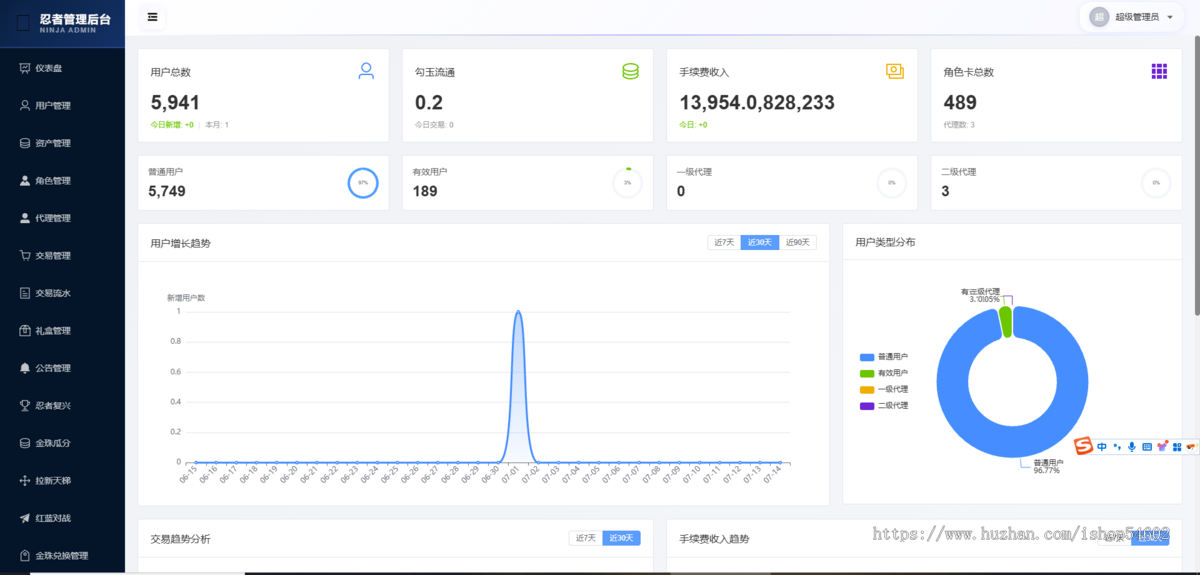Click the purple grid icon on 角色卡总数 card
The height and width of the screenshot is (575, 1200).
1159,71
